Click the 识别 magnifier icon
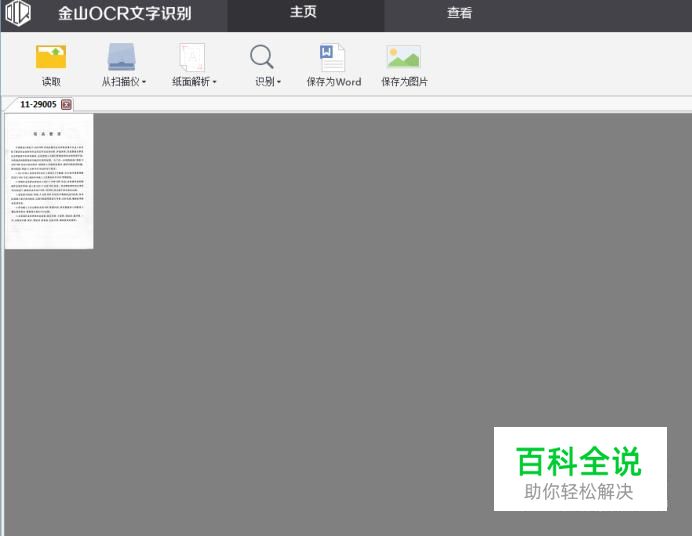692x536 pixels. 262,56
